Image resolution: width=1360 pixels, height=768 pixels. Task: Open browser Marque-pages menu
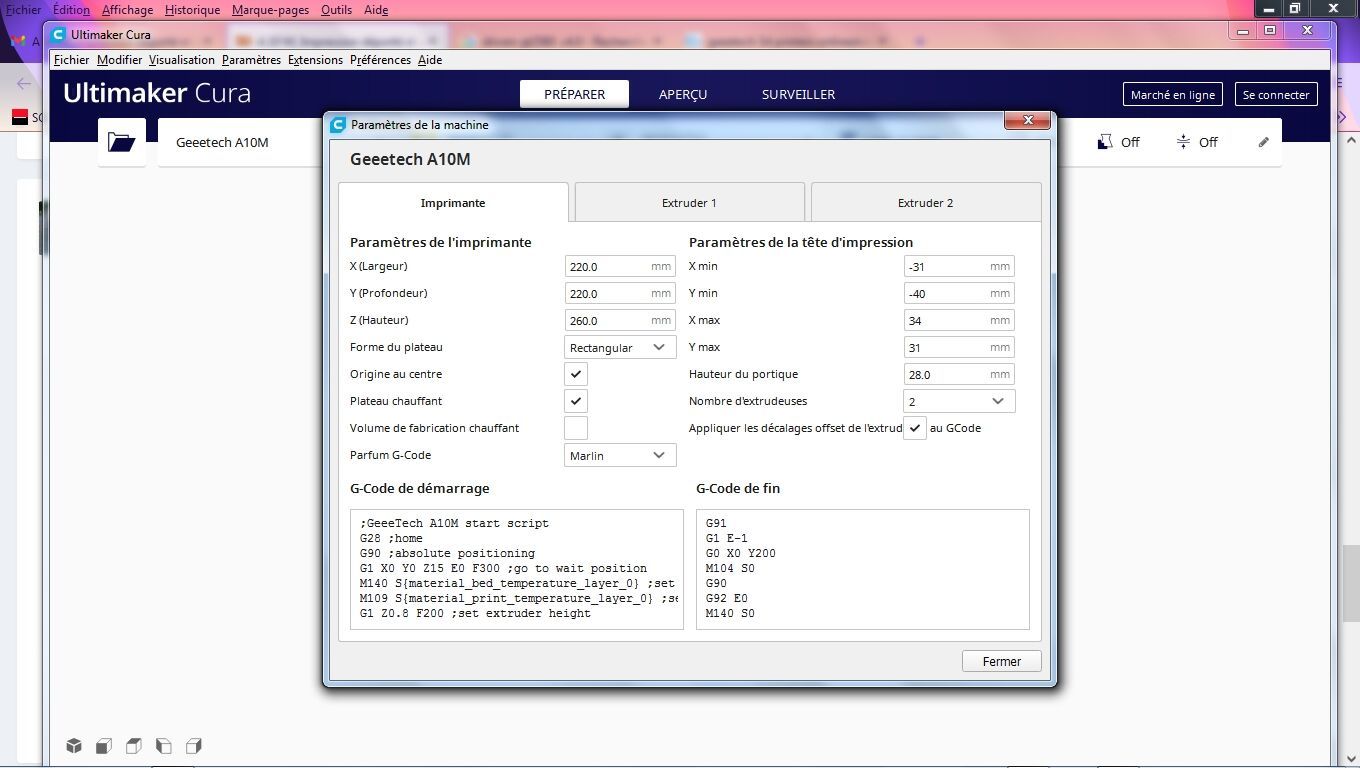270,10
